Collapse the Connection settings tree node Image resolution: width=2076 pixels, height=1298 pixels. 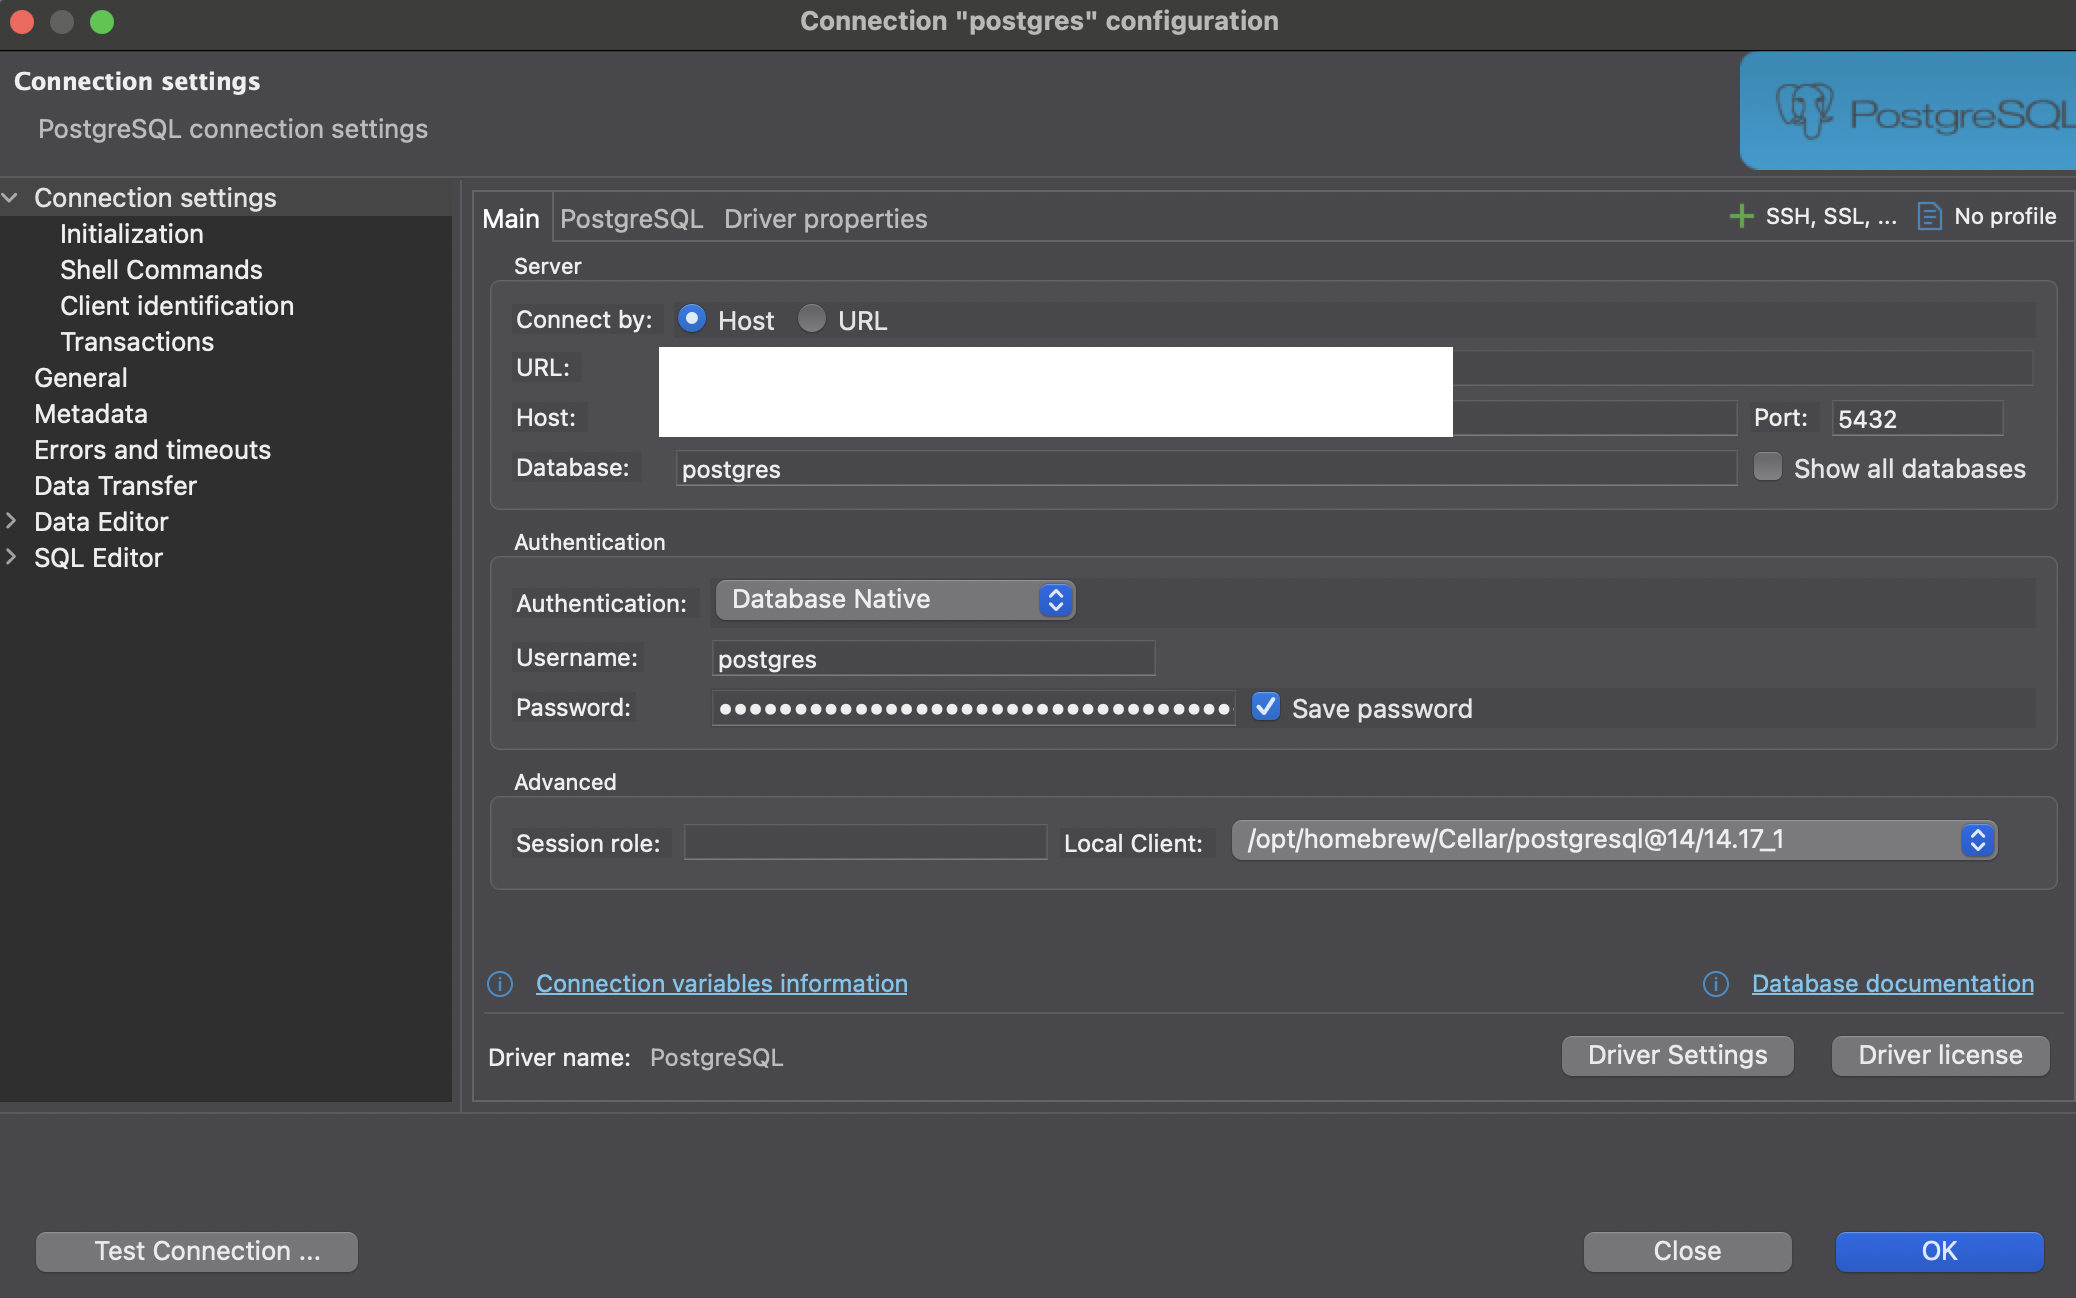pos(11,198)
